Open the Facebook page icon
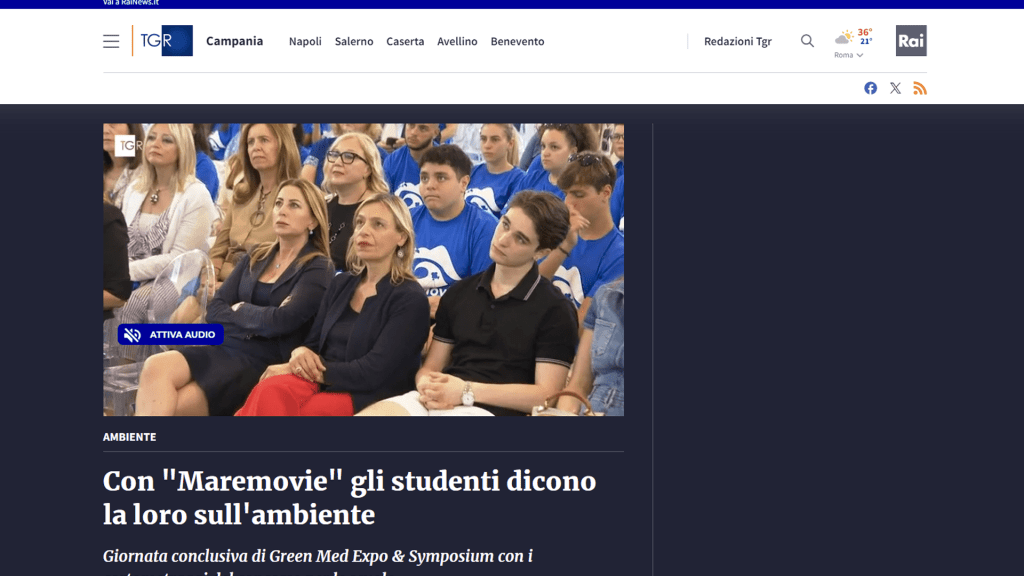 click(x=871, y=88)
